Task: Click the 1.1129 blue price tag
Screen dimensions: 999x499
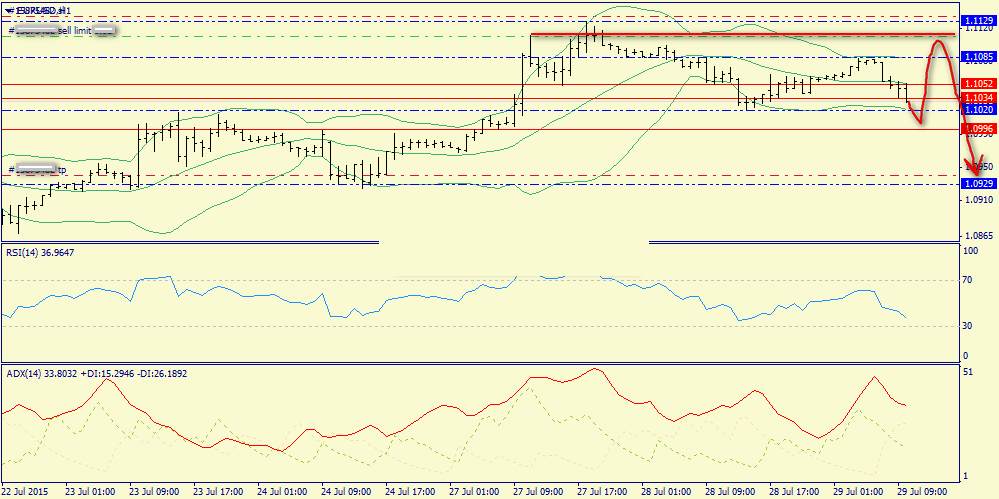Action: 975,20
